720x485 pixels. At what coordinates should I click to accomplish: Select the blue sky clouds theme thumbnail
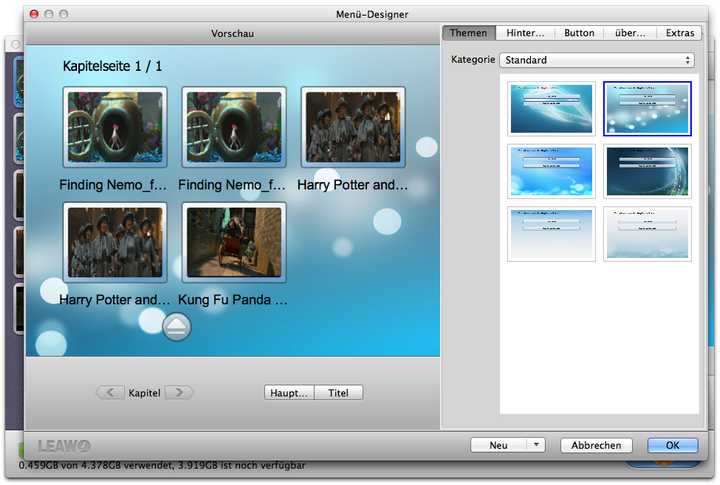point(551,171)
